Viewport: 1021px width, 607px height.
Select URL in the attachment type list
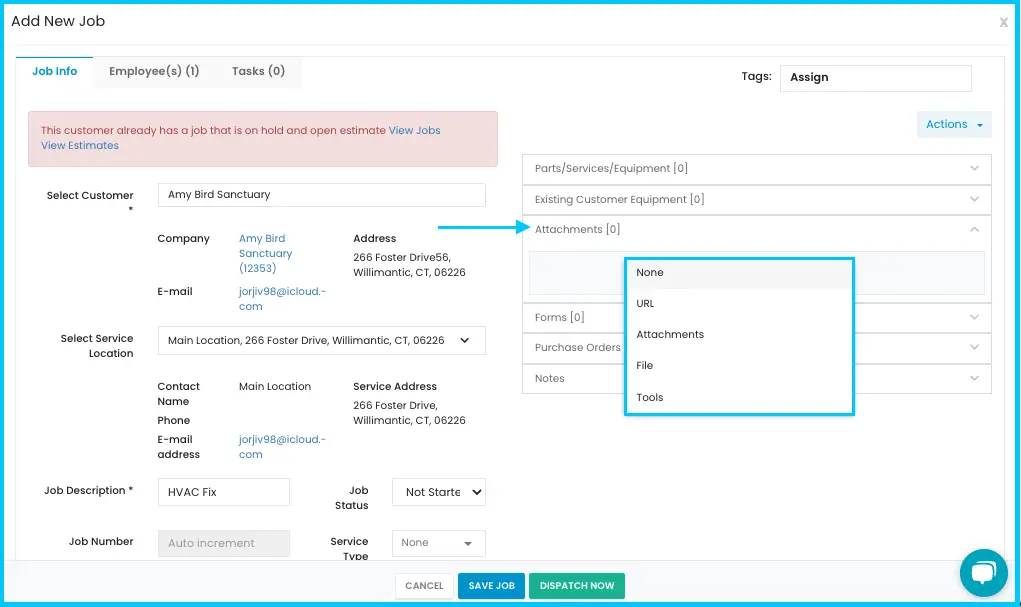tap(739, 304)
